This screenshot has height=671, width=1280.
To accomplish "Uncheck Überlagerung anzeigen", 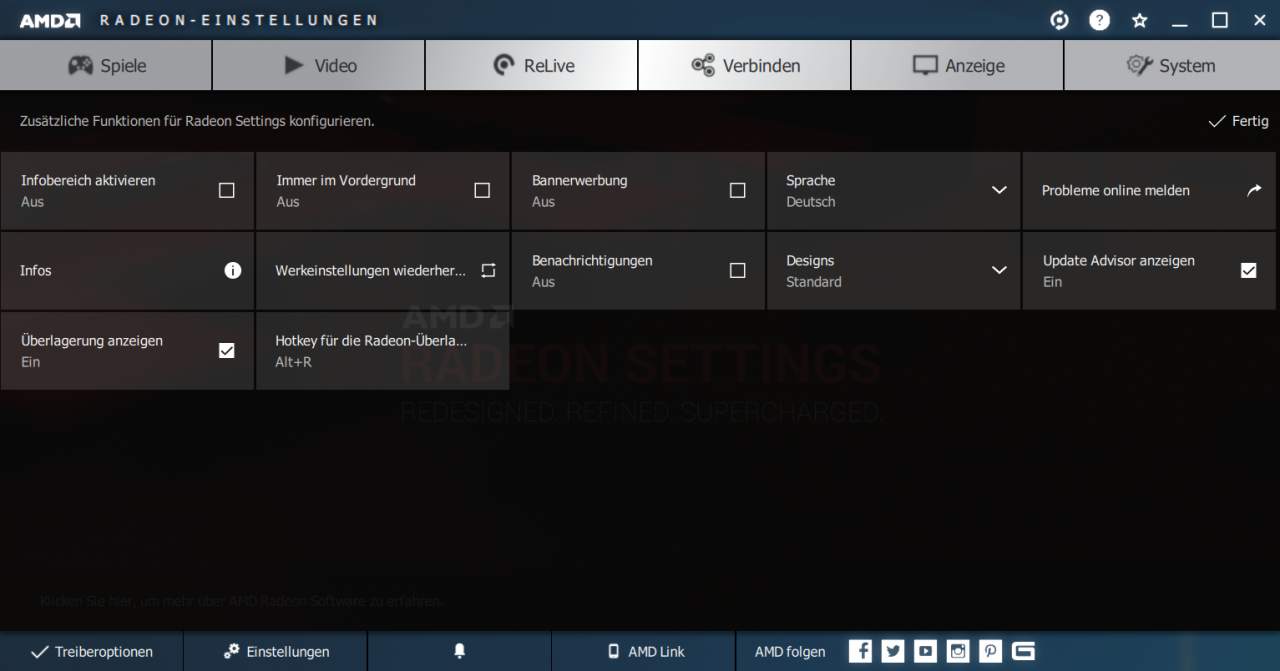I will [227, 350].
